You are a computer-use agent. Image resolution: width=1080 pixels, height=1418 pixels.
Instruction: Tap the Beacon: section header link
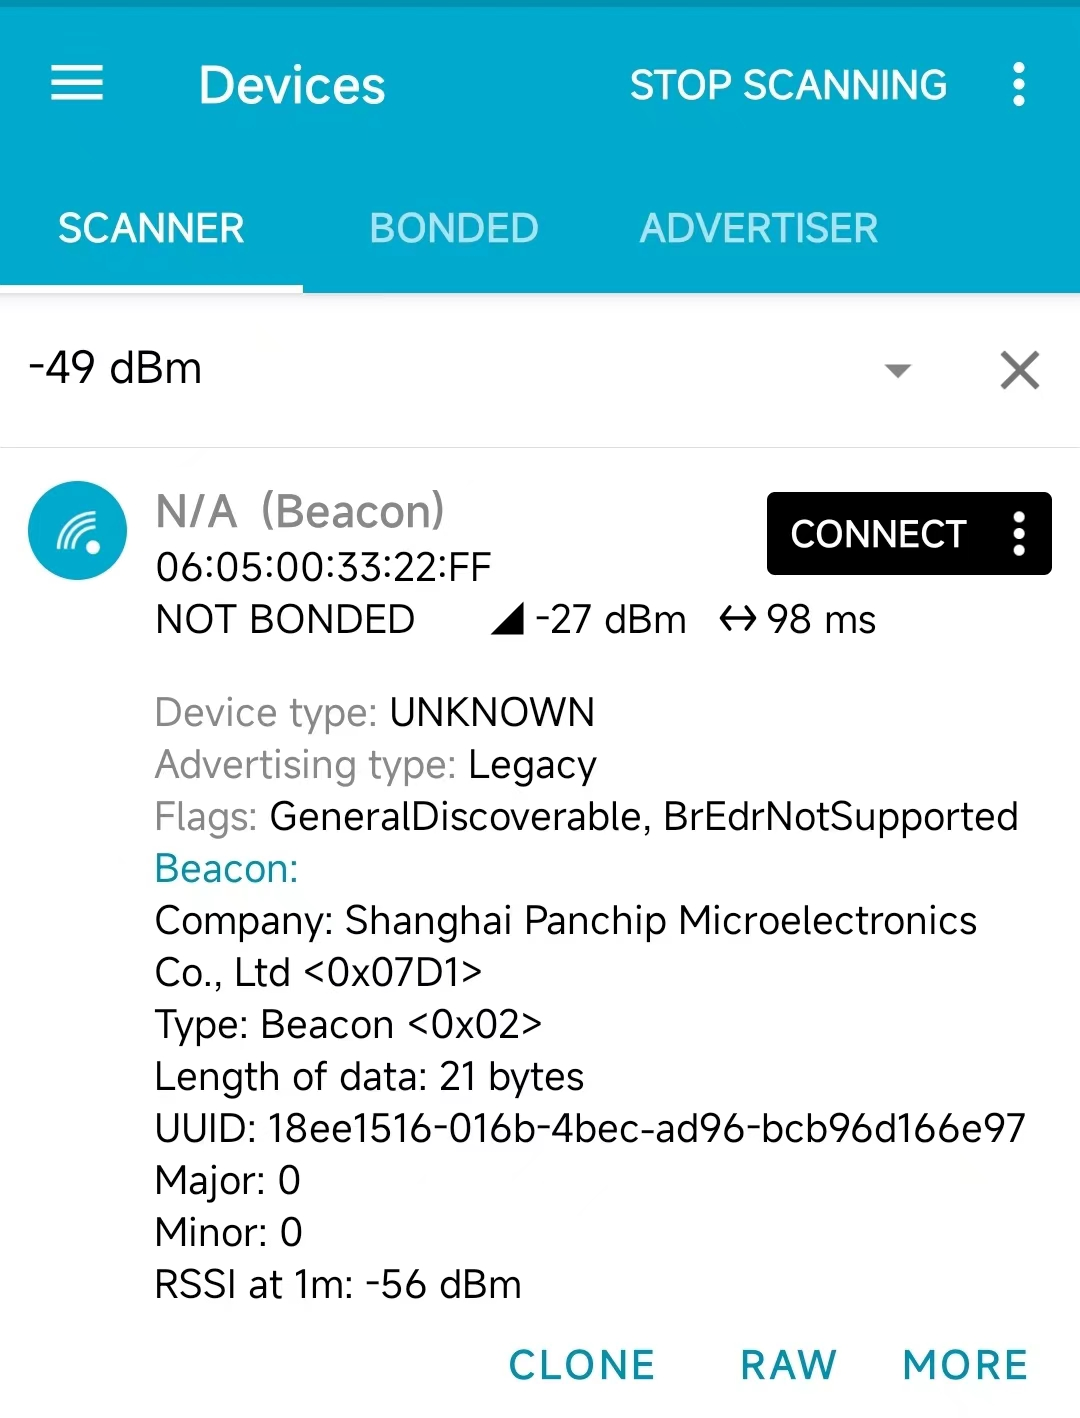[x=226, y=868]
